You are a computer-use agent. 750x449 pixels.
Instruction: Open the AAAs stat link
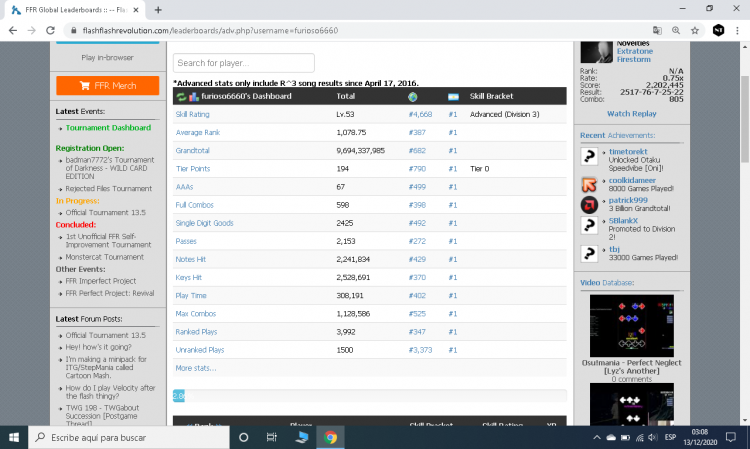point(184,187)
